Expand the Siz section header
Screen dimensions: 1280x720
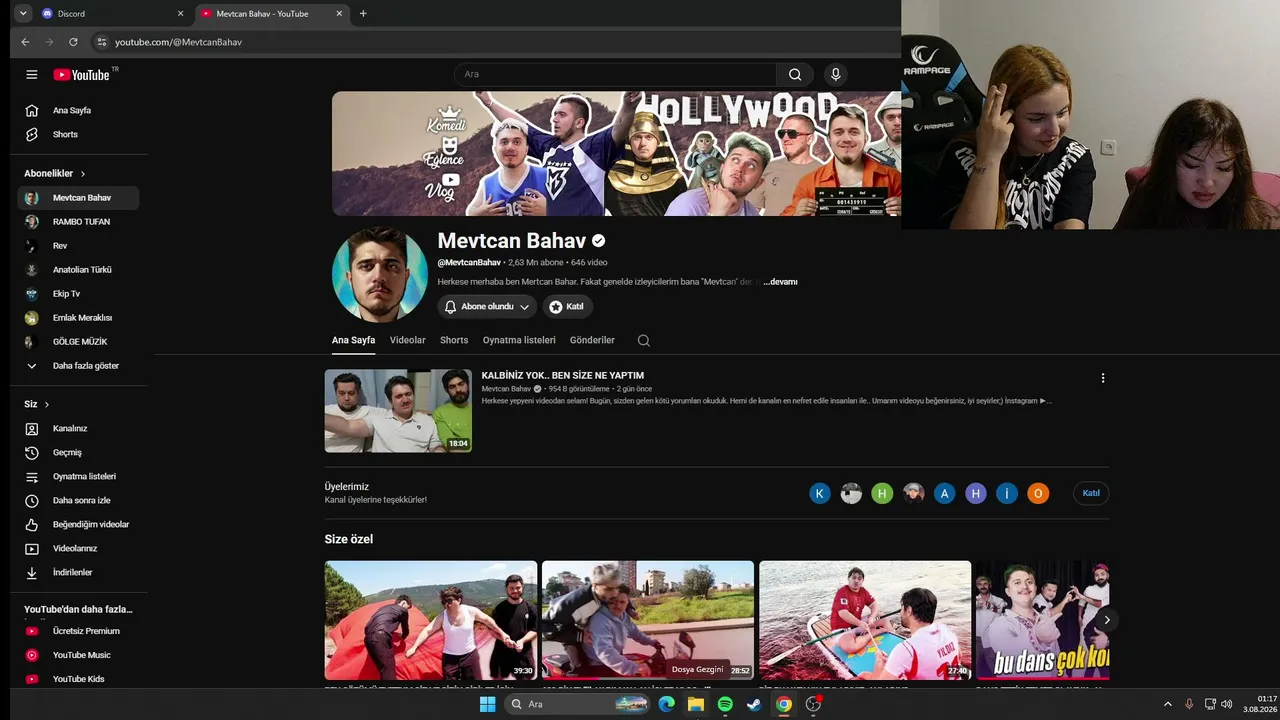pyautogui.click(x=37, y=404)
